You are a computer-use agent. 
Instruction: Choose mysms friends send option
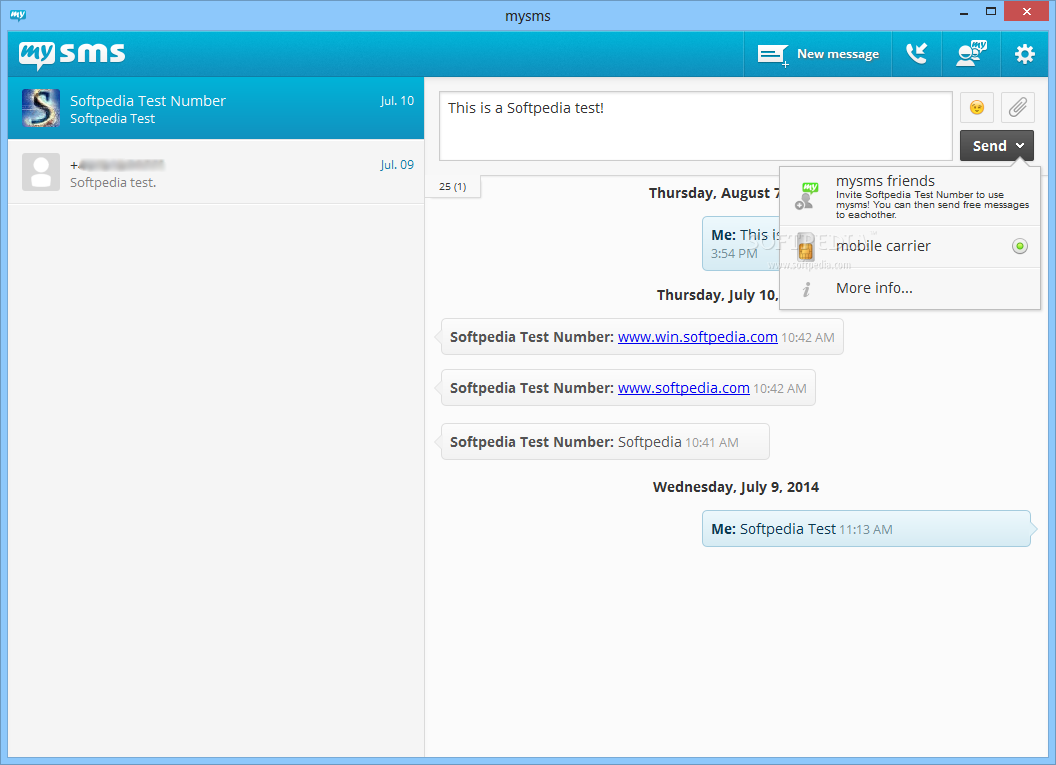click(910, 197)
